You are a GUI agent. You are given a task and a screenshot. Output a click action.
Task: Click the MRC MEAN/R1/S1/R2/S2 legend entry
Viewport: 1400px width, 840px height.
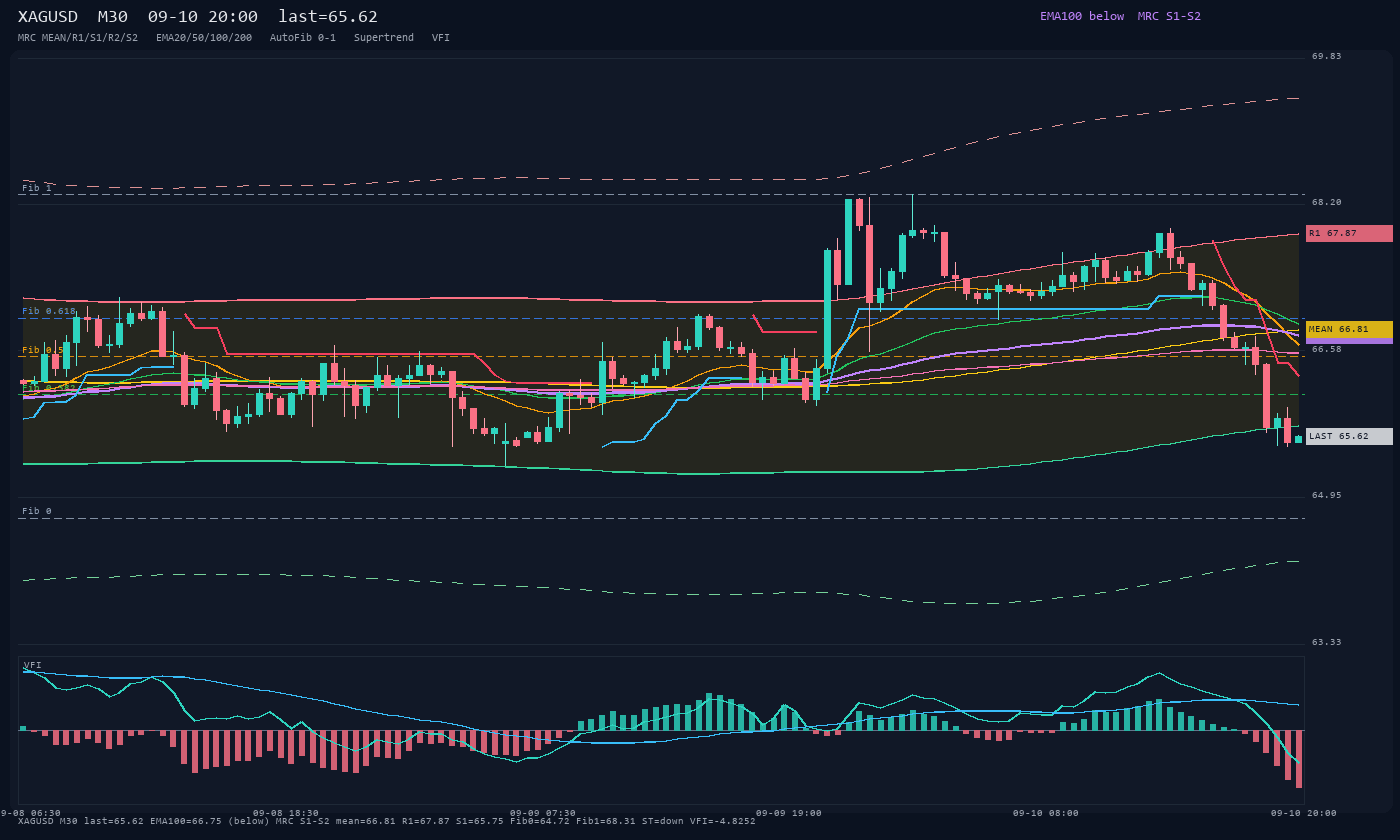[78, 38]
